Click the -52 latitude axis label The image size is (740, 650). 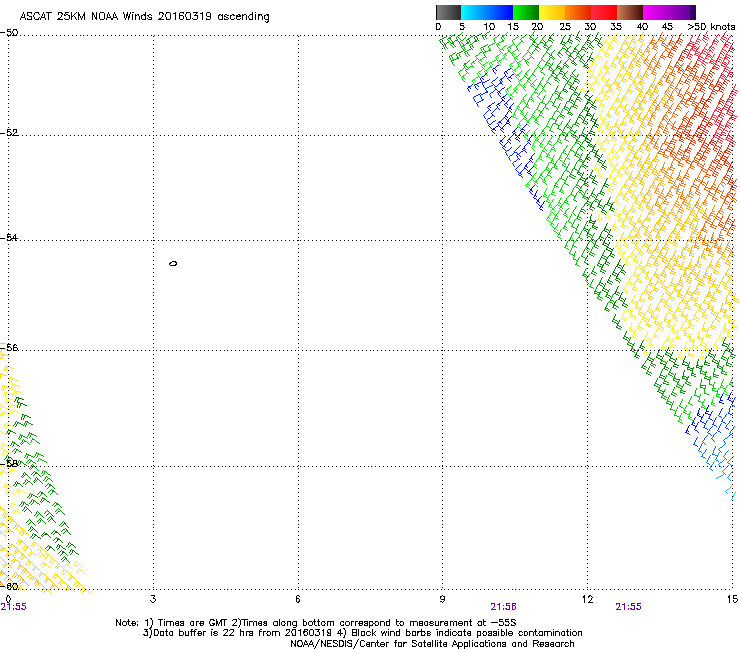point(9,133)
